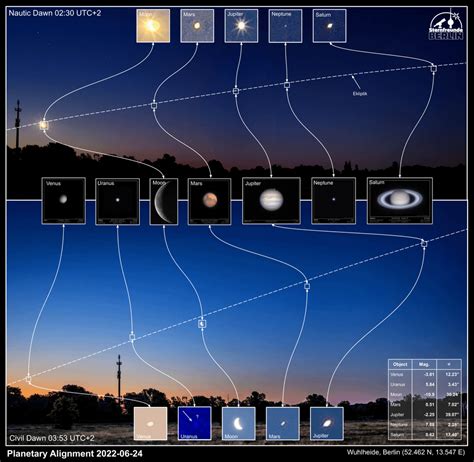Select the large Jupiter telescope image
Viewport: 474px width, 462px height.
point(271,201)
